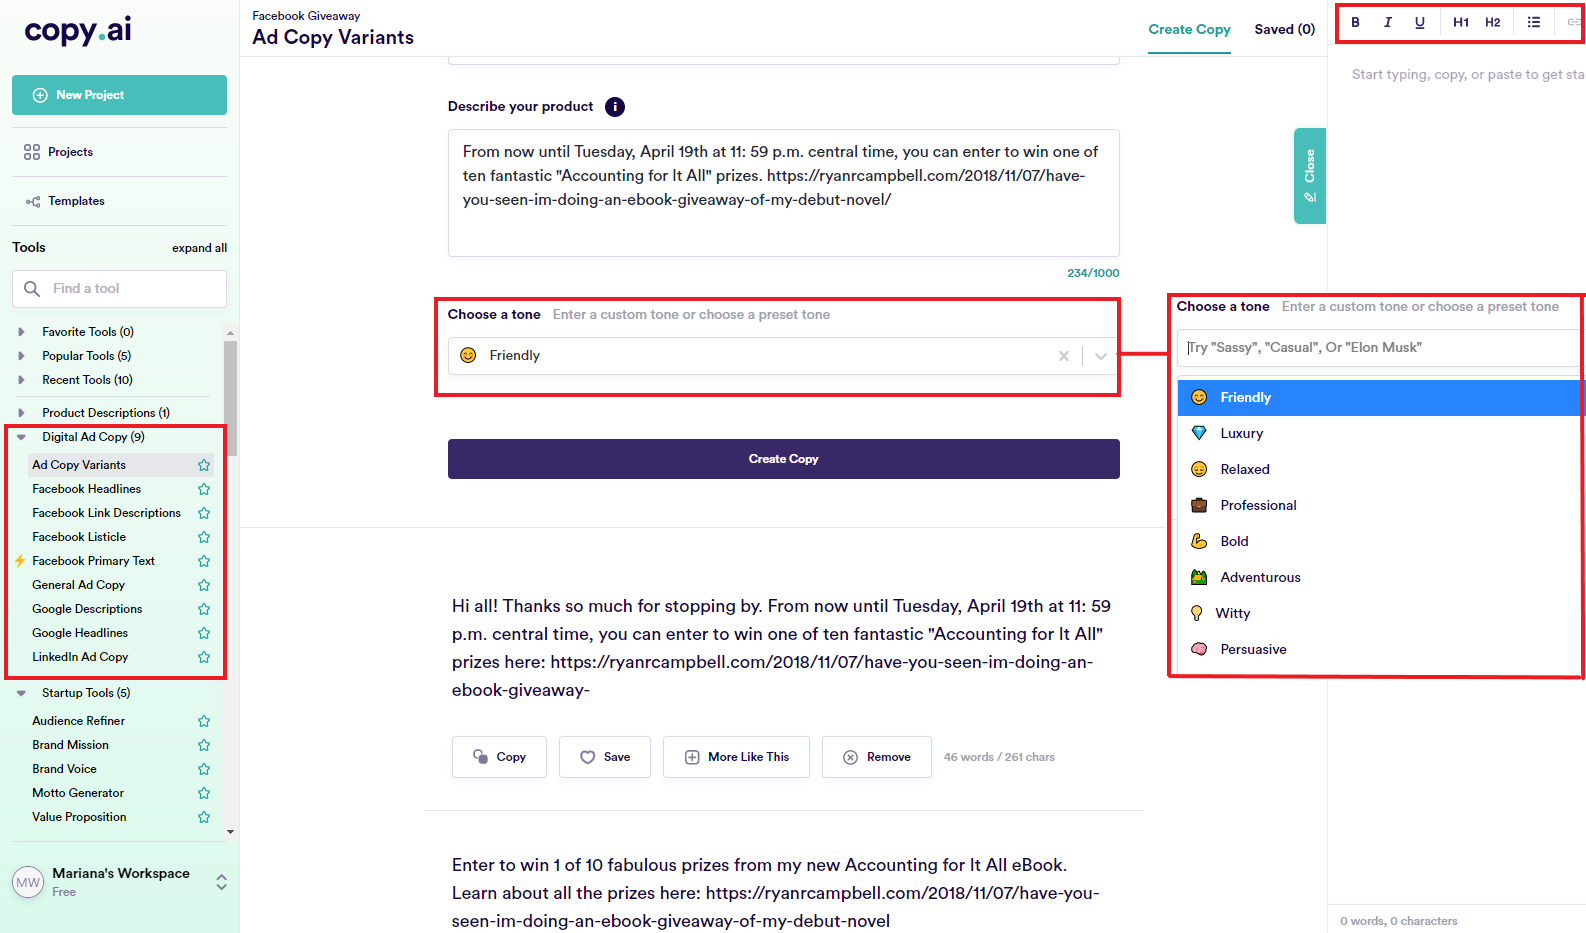Choose the Relaxed tone option
The image size is (1586, 933).
point(1380,470)
